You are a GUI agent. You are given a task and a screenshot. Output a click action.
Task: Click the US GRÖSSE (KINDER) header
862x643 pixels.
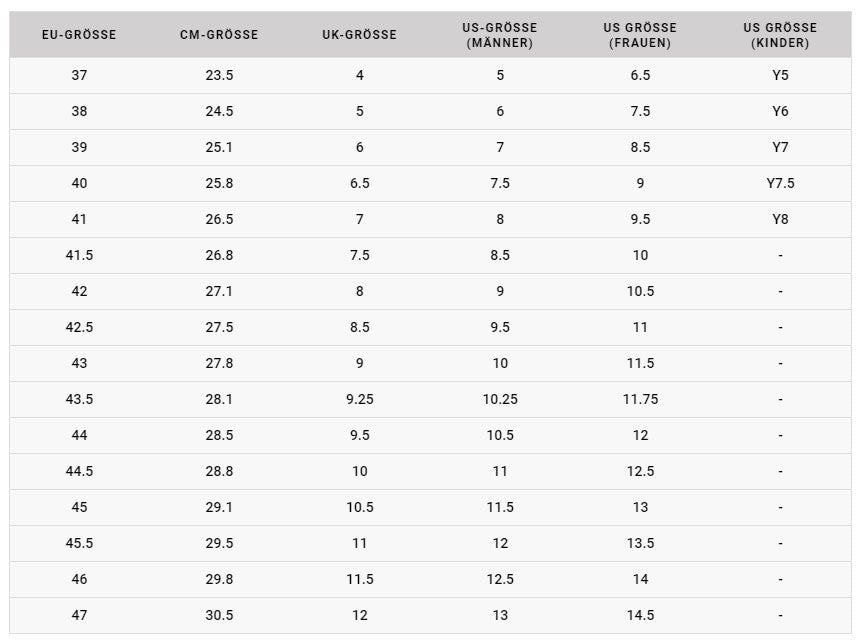point(780,35)
